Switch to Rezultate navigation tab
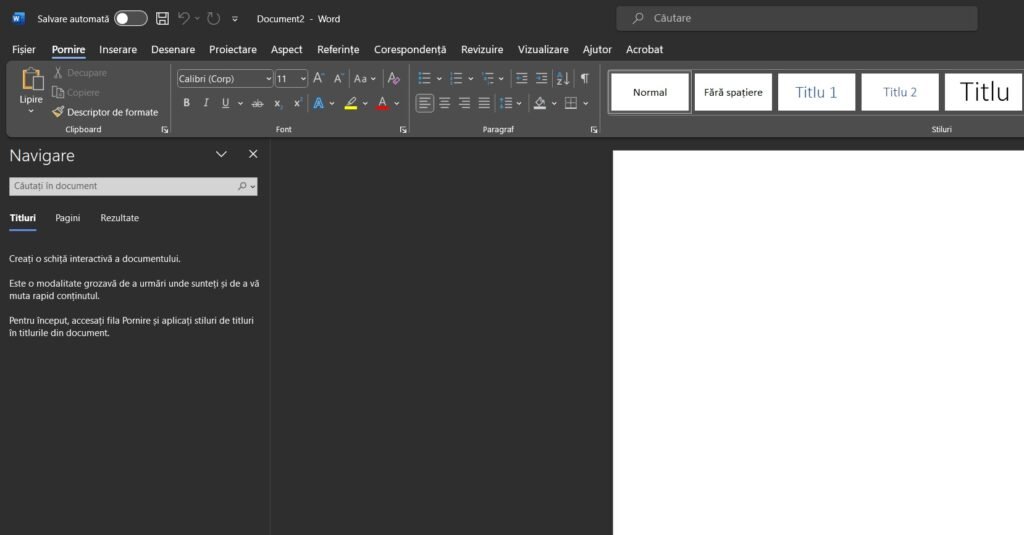This screenshot has width=1024, height=535. pyautogui.click(x=120, y=218)
